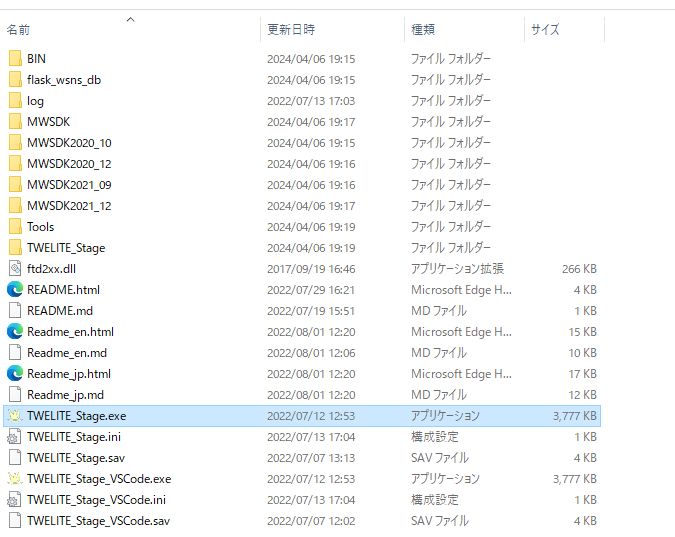Image resolution: width=675 pixels, height=537 pixels.
Task: Click the file name TWELITE_Stage_VSCode.sav
Action: click(x=99, y=521)
